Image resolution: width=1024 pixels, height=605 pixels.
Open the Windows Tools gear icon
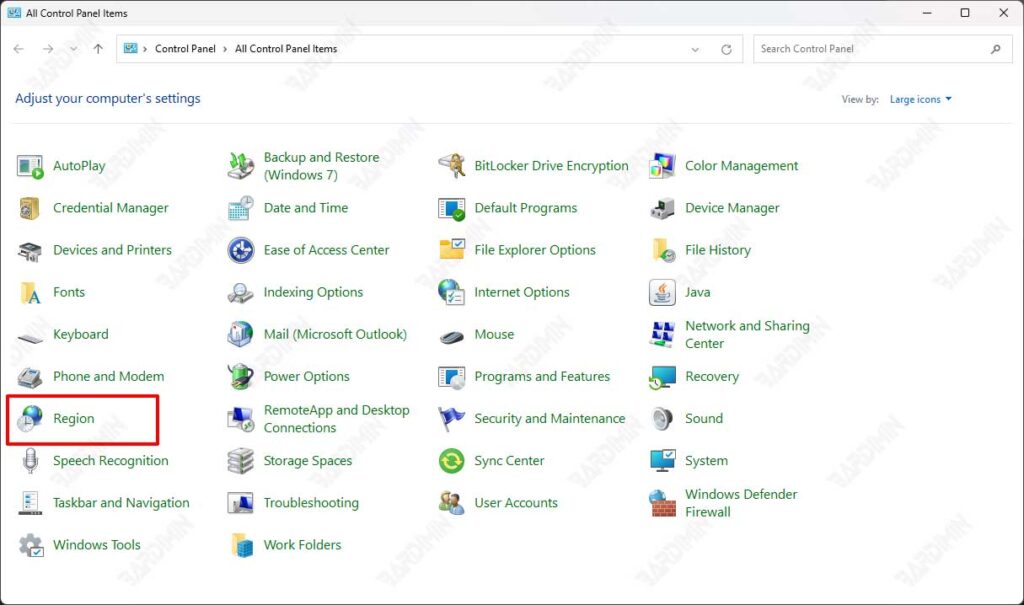tap(31, 545)
